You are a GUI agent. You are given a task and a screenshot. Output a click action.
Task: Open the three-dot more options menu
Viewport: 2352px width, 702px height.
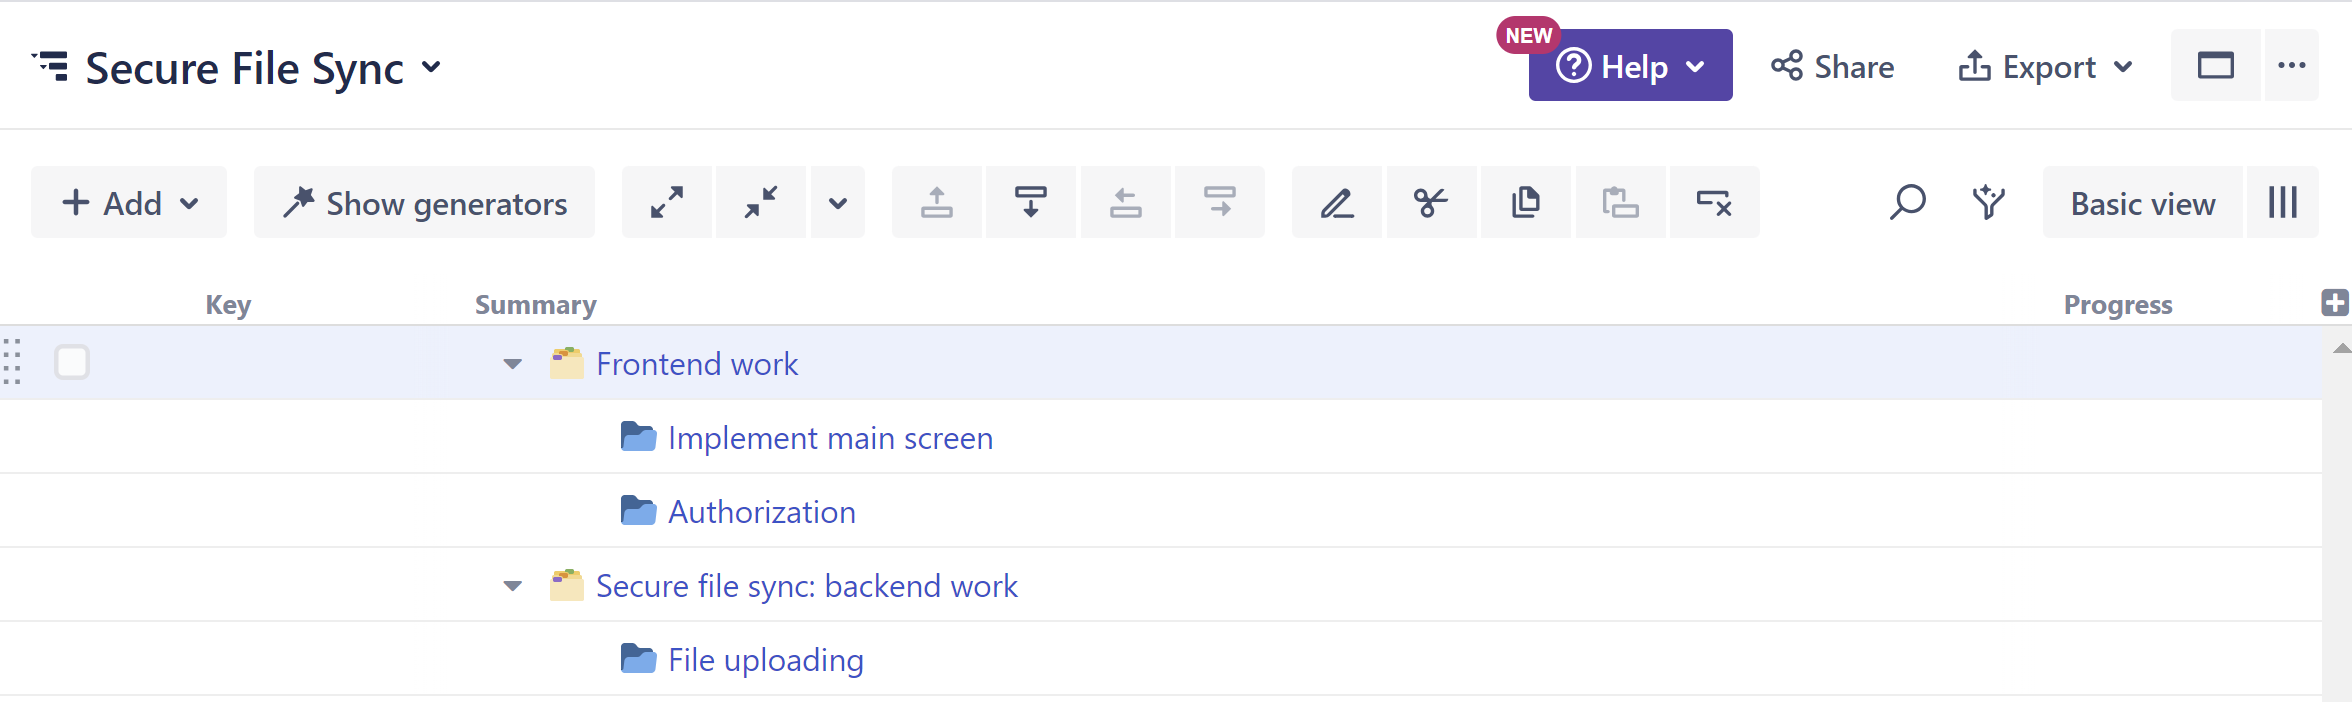tap(2291, 66)
